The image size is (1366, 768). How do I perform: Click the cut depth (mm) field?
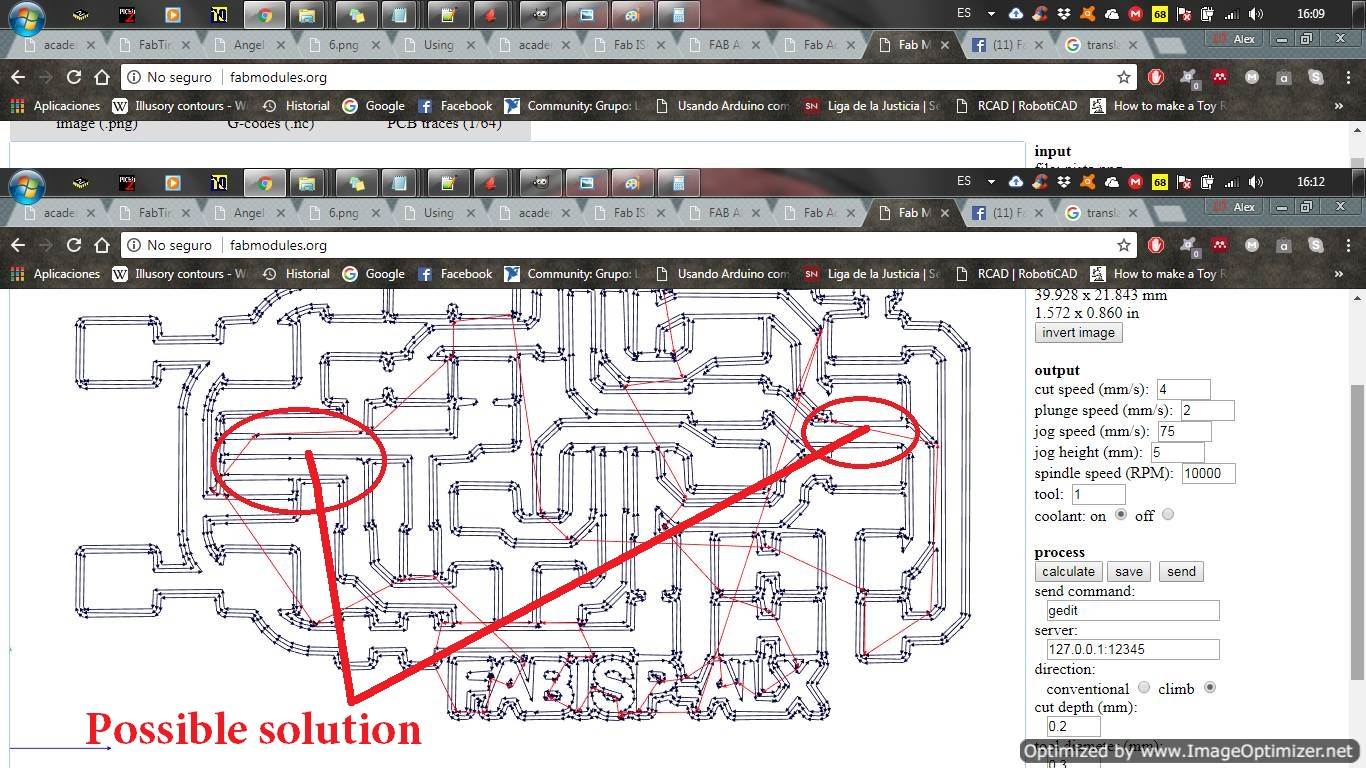point(1073,726)
